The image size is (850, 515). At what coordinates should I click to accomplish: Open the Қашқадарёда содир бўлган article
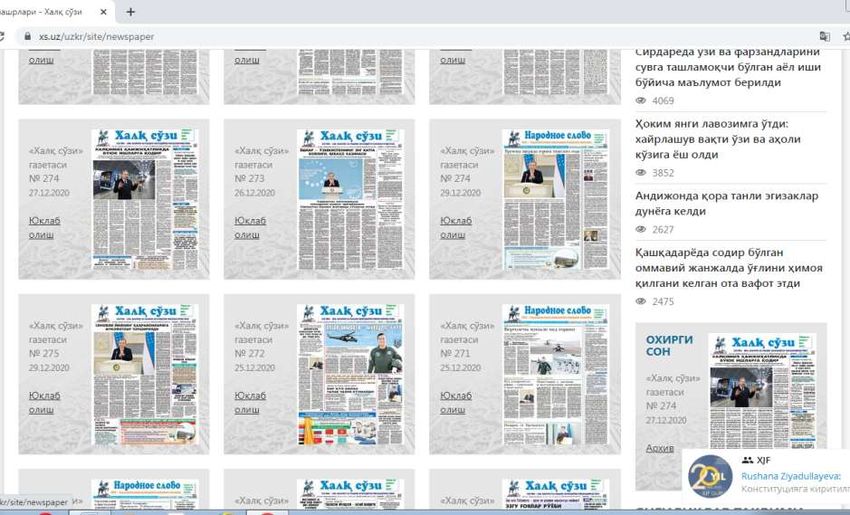729,267
